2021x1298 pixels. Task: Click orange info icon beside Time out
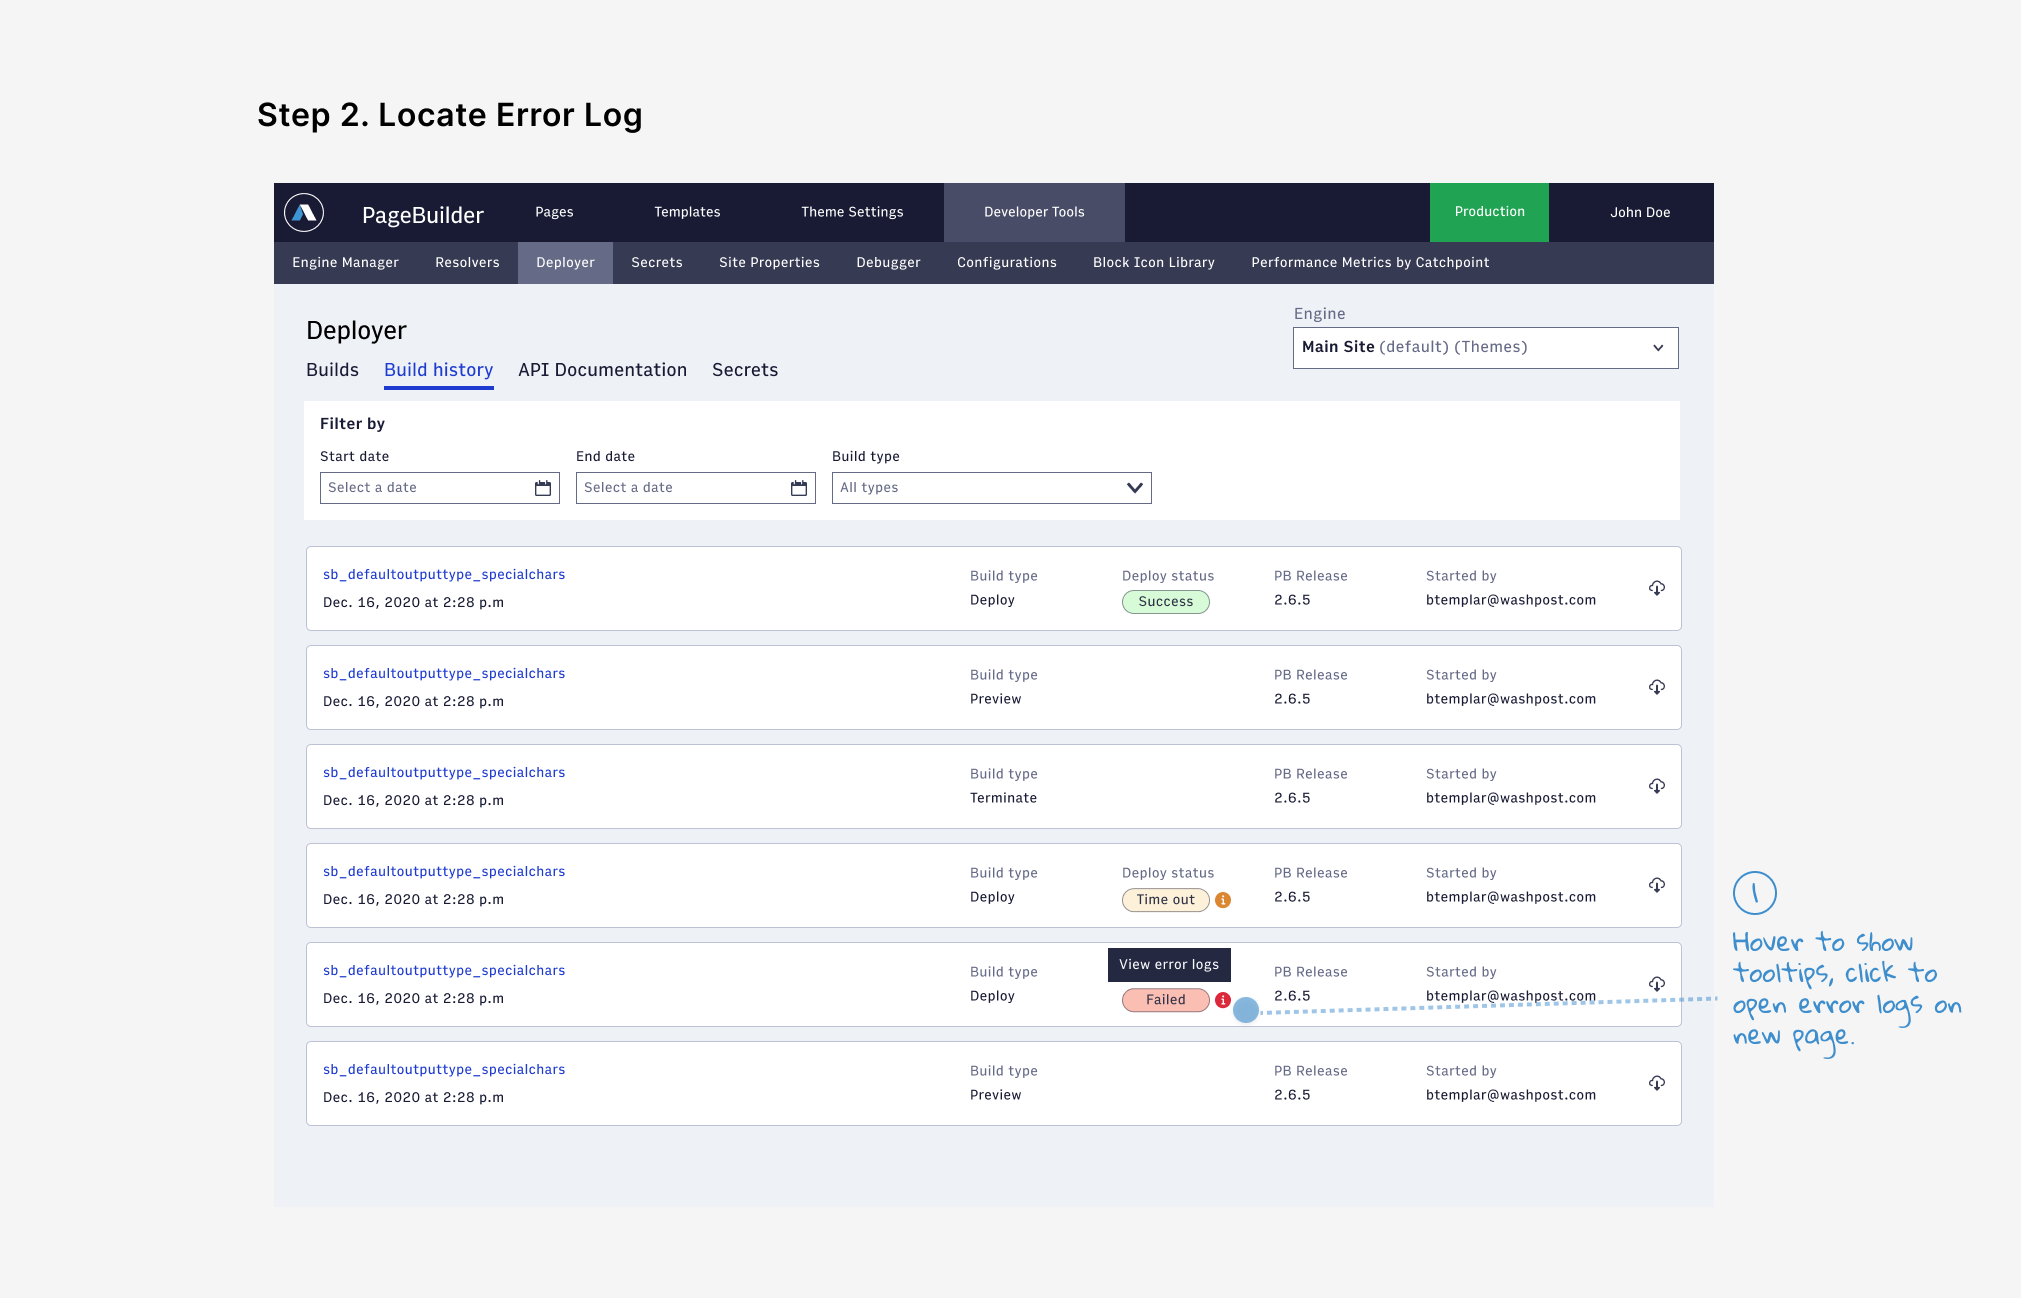[1222, 900]
